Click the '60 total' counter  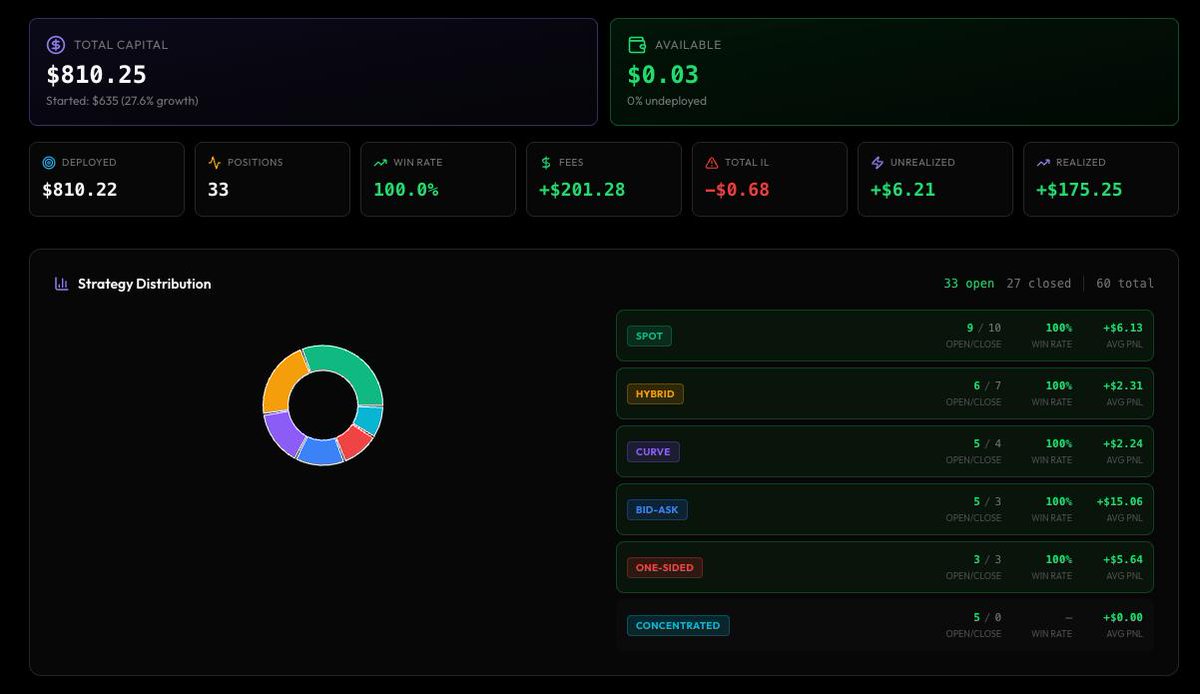point(1125,284)
